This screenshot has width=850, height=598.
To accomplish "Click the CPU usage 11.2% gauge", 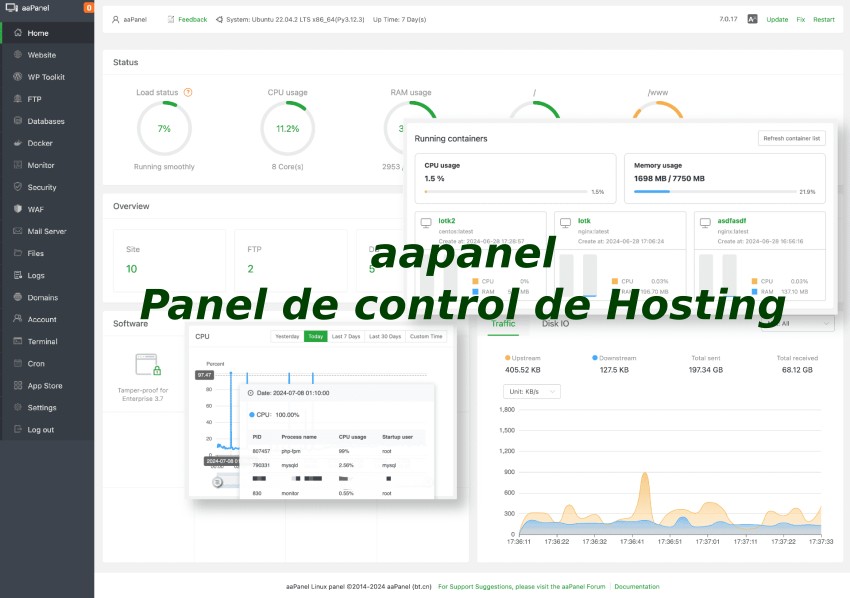I will coord(288,128).
